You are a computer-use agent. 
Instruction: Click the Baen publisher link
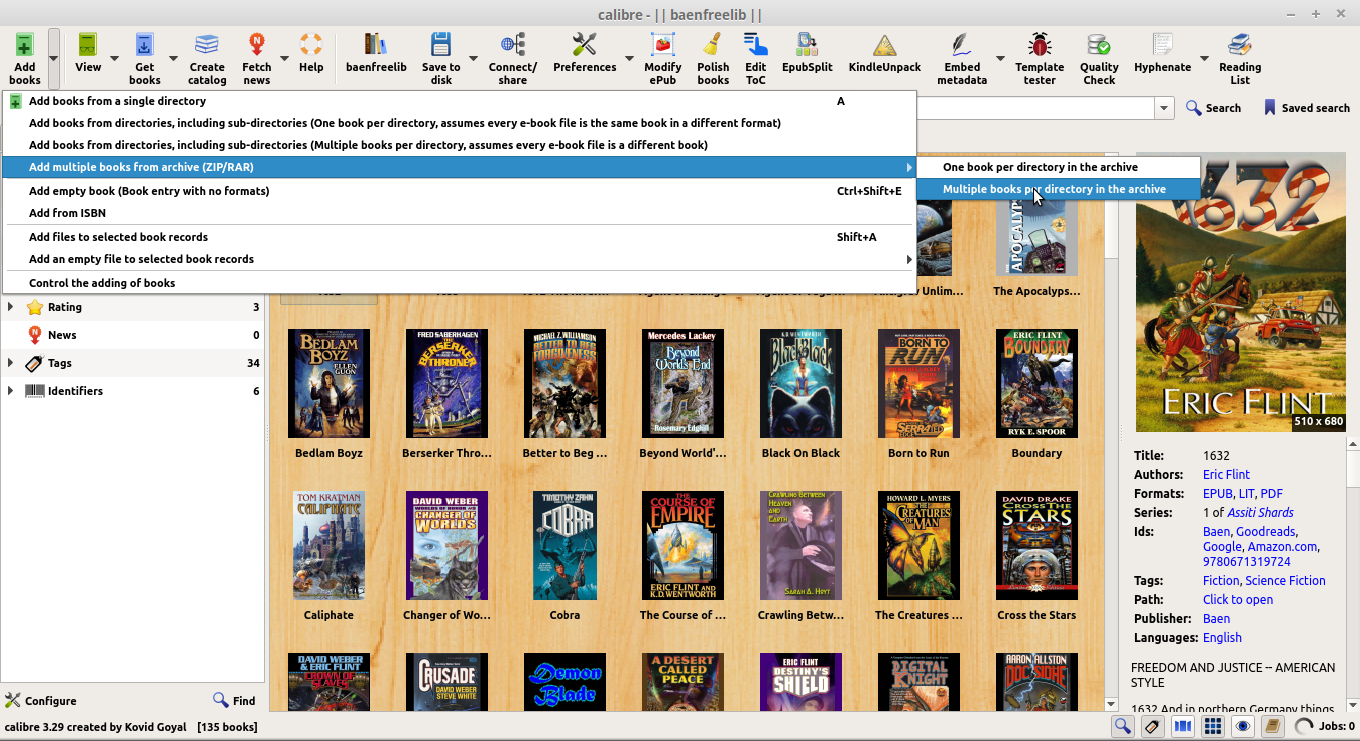coord(1216,619)
